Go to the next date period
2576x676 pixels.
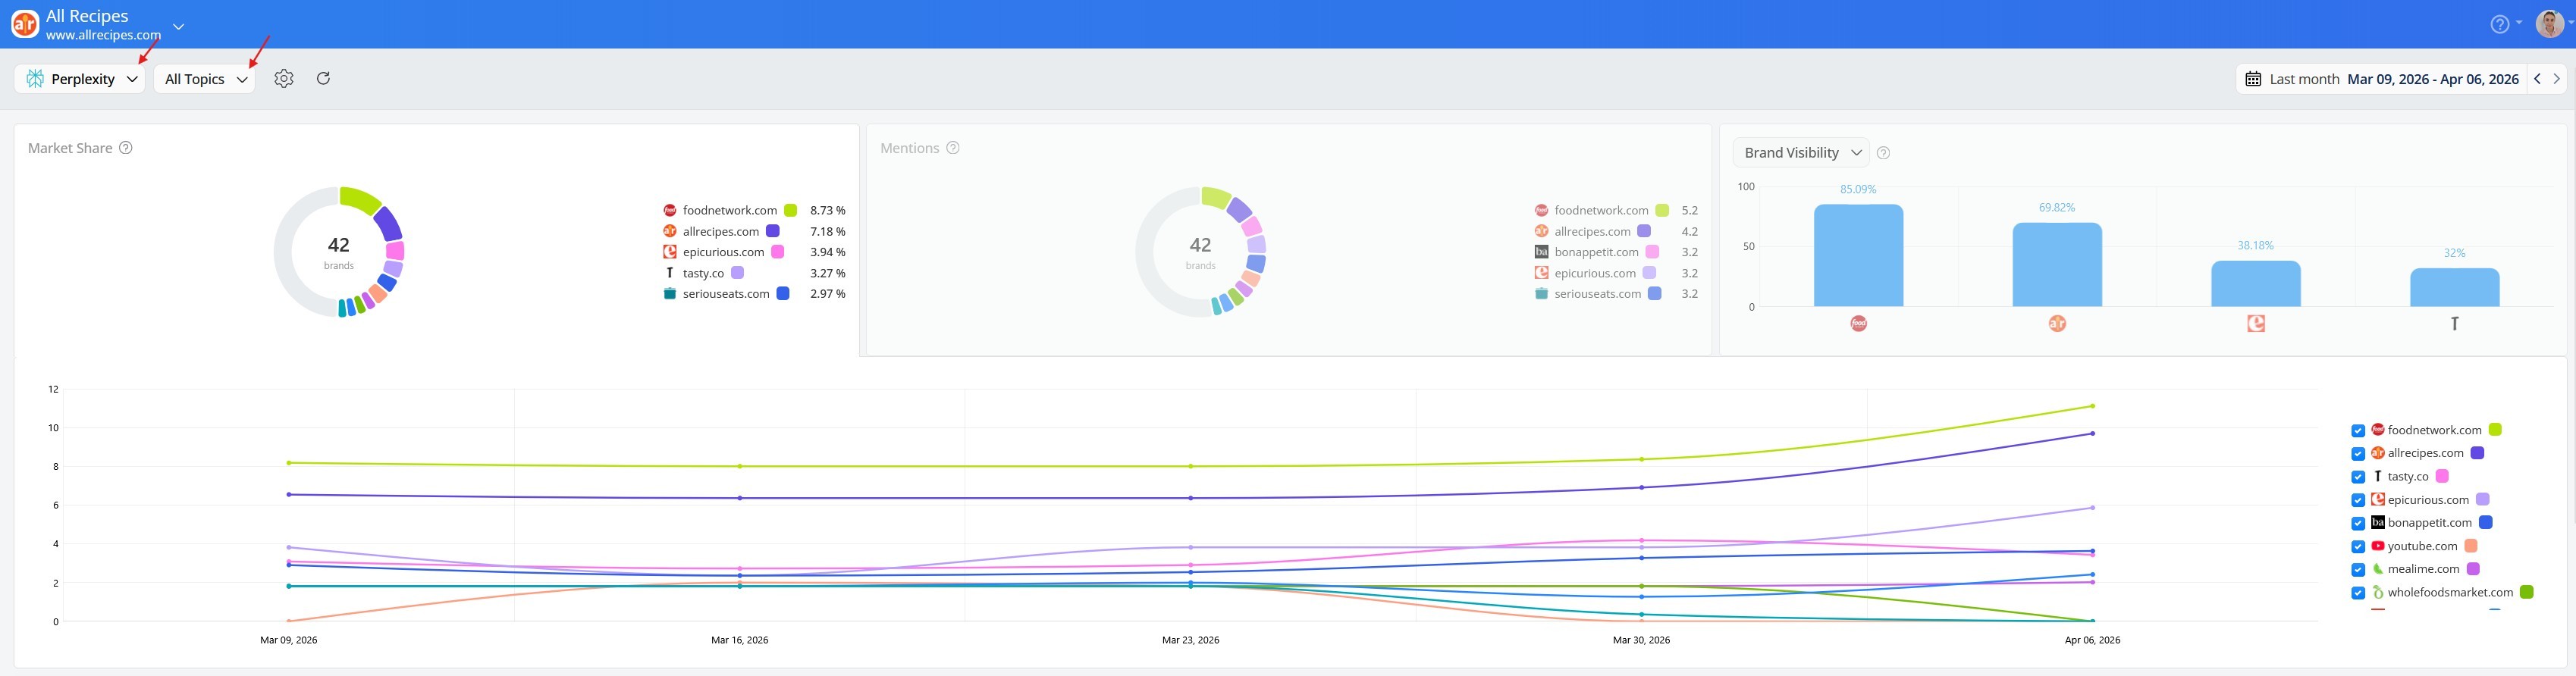coord(2556,79)
